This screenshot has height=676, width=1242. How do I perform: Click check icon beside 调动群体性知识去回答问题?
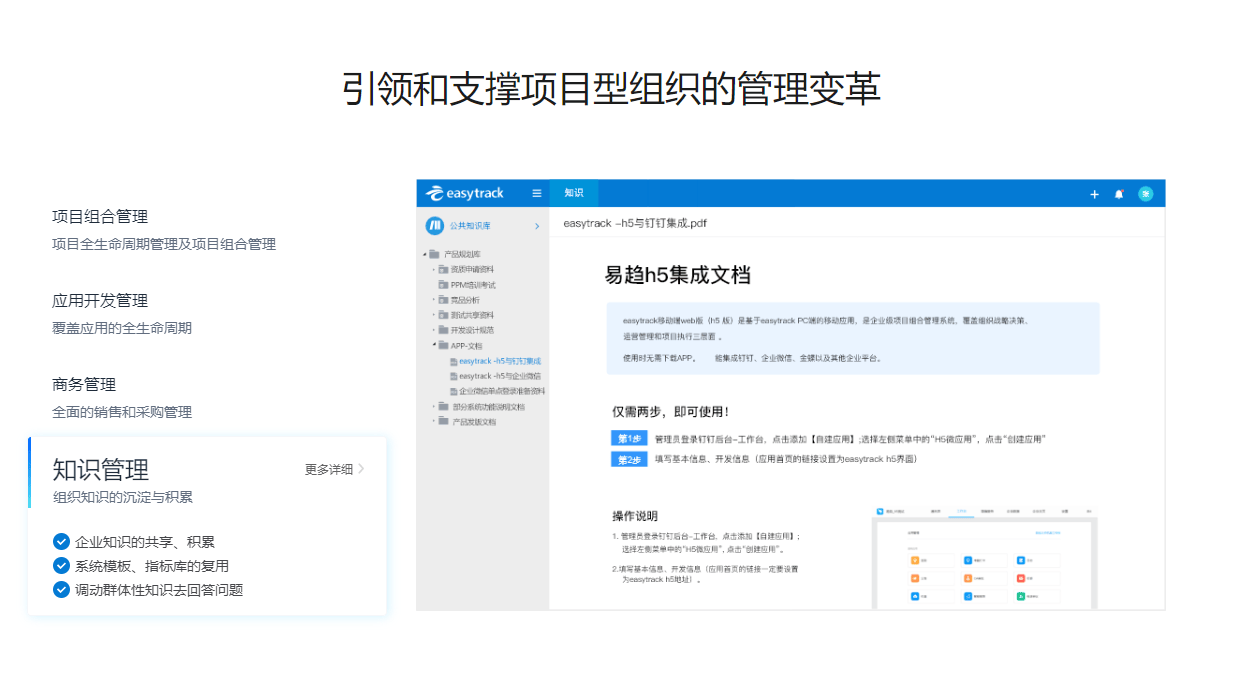click(x=62, y=590)
